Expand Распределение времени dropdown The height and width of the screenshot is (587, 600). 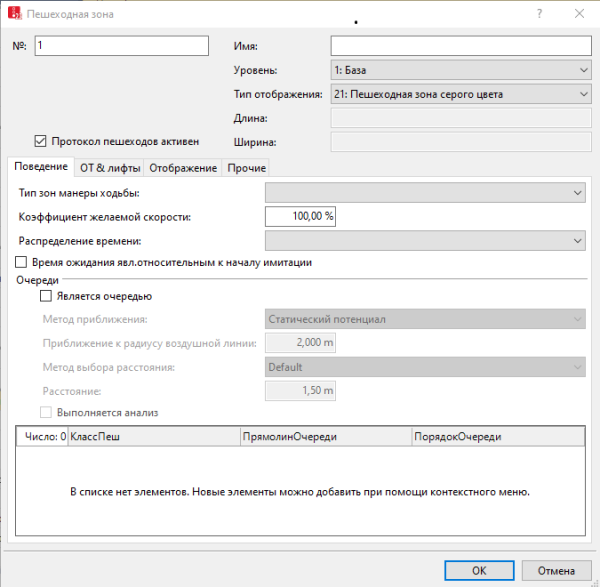(425, 241)
